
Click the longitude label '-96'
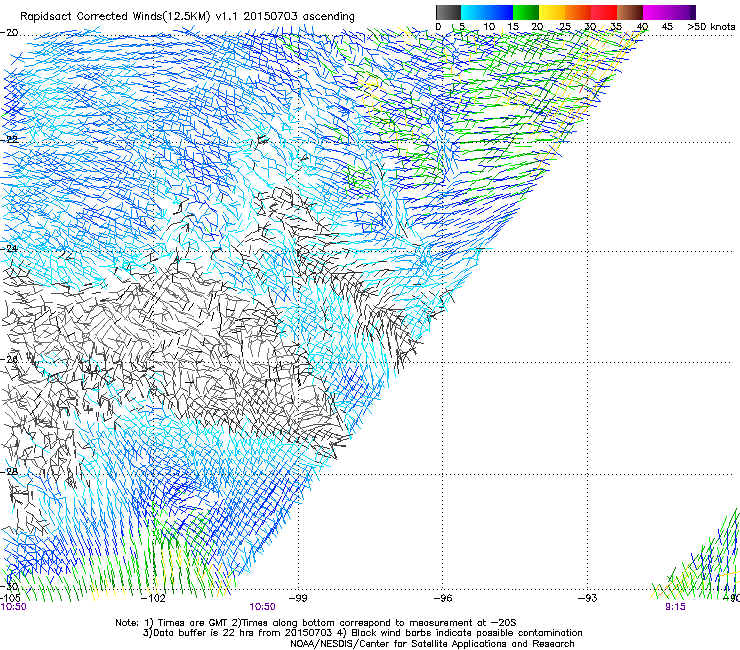click(443, 598)
